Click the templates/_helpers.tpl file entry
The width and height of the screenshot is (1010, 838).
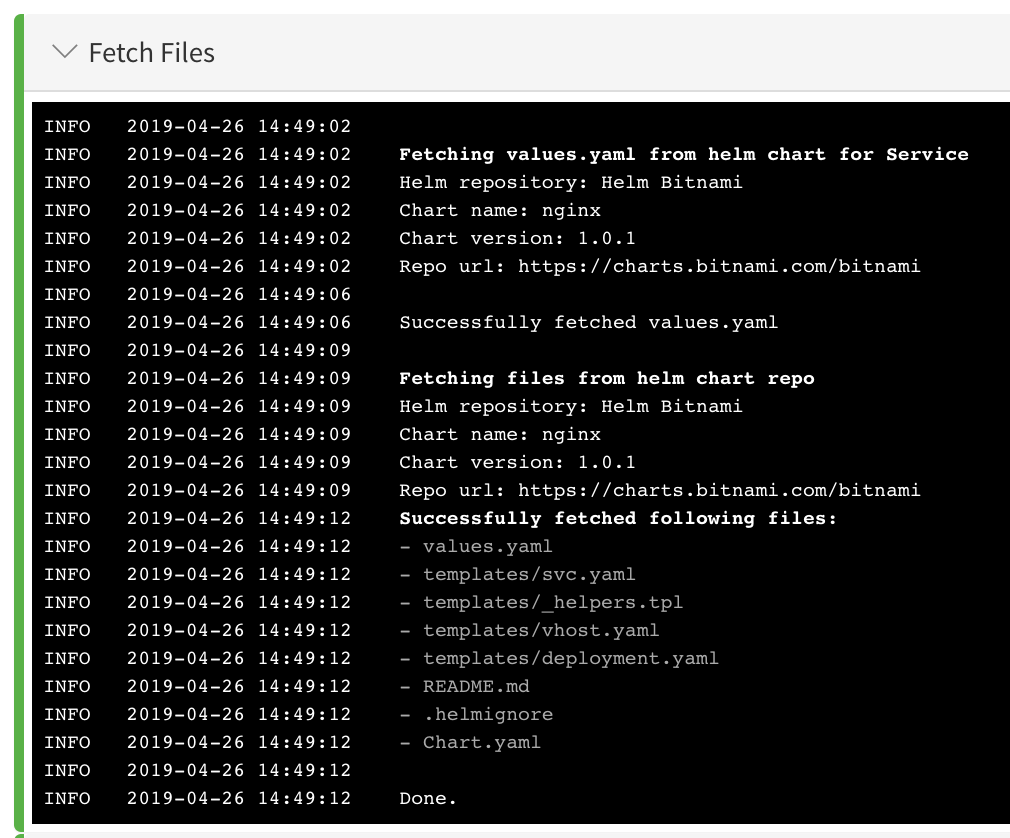(x=541, y=603)
